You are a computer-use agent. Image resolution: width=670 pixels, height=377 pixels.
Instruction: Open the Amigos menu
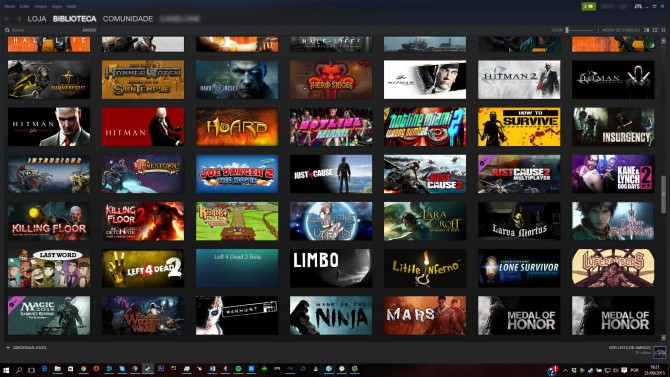[x=41, y=6]
